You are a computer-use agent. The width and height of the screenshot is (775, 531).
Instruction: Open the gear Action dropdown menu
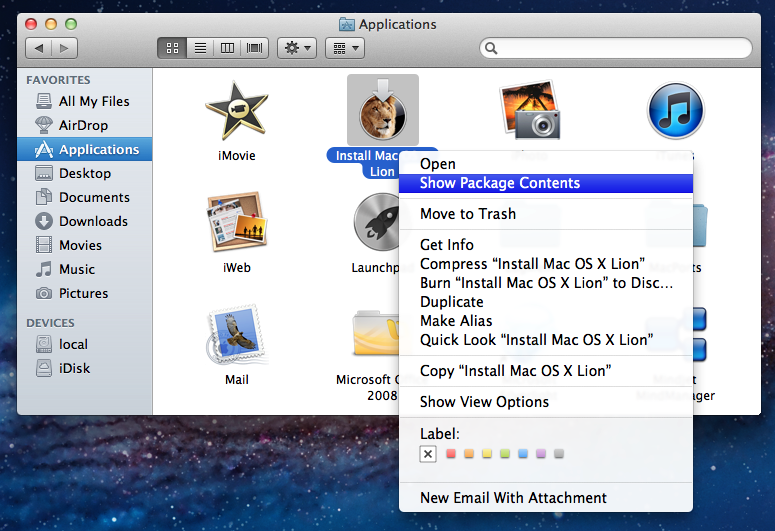coord(297,48)
